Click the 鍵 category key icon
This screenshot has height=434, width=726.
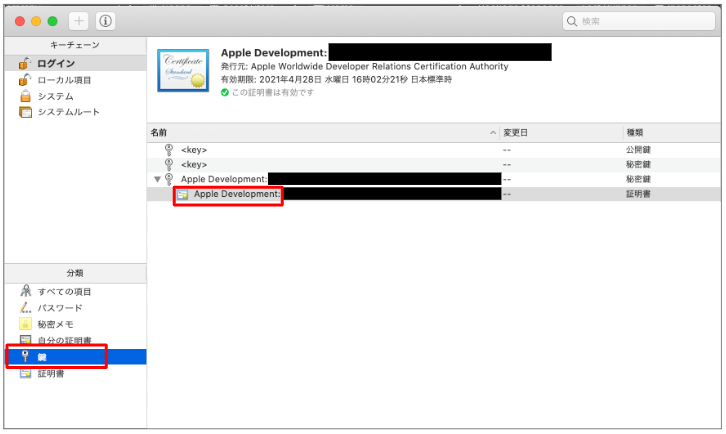[x=25, y=356]
